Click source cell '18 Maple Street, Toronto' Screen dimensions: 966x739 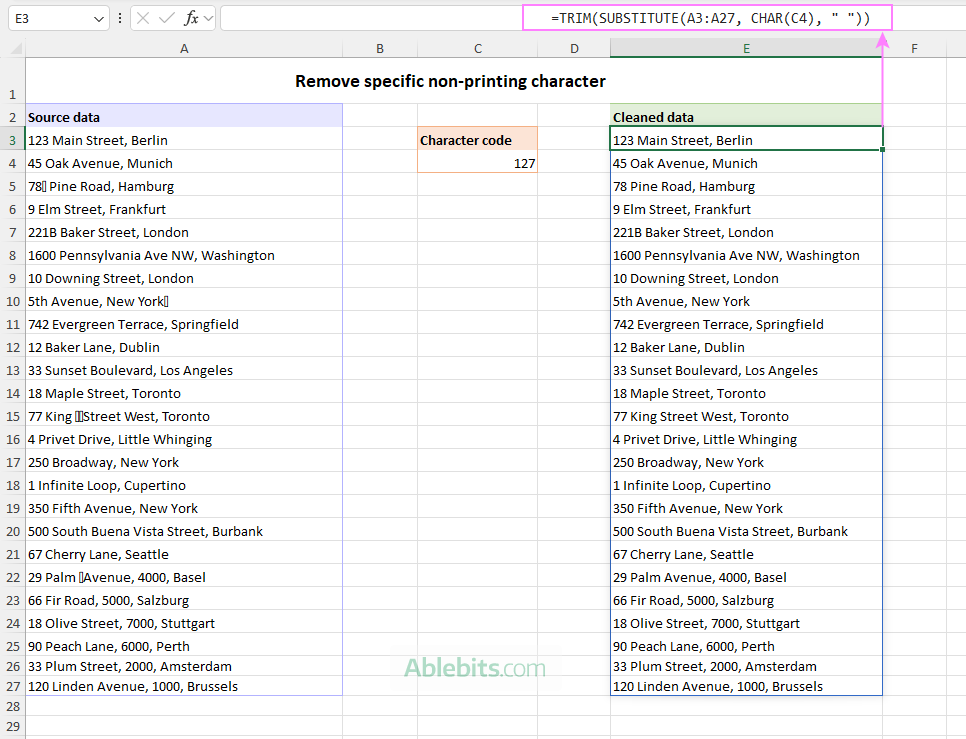(184, 392)
